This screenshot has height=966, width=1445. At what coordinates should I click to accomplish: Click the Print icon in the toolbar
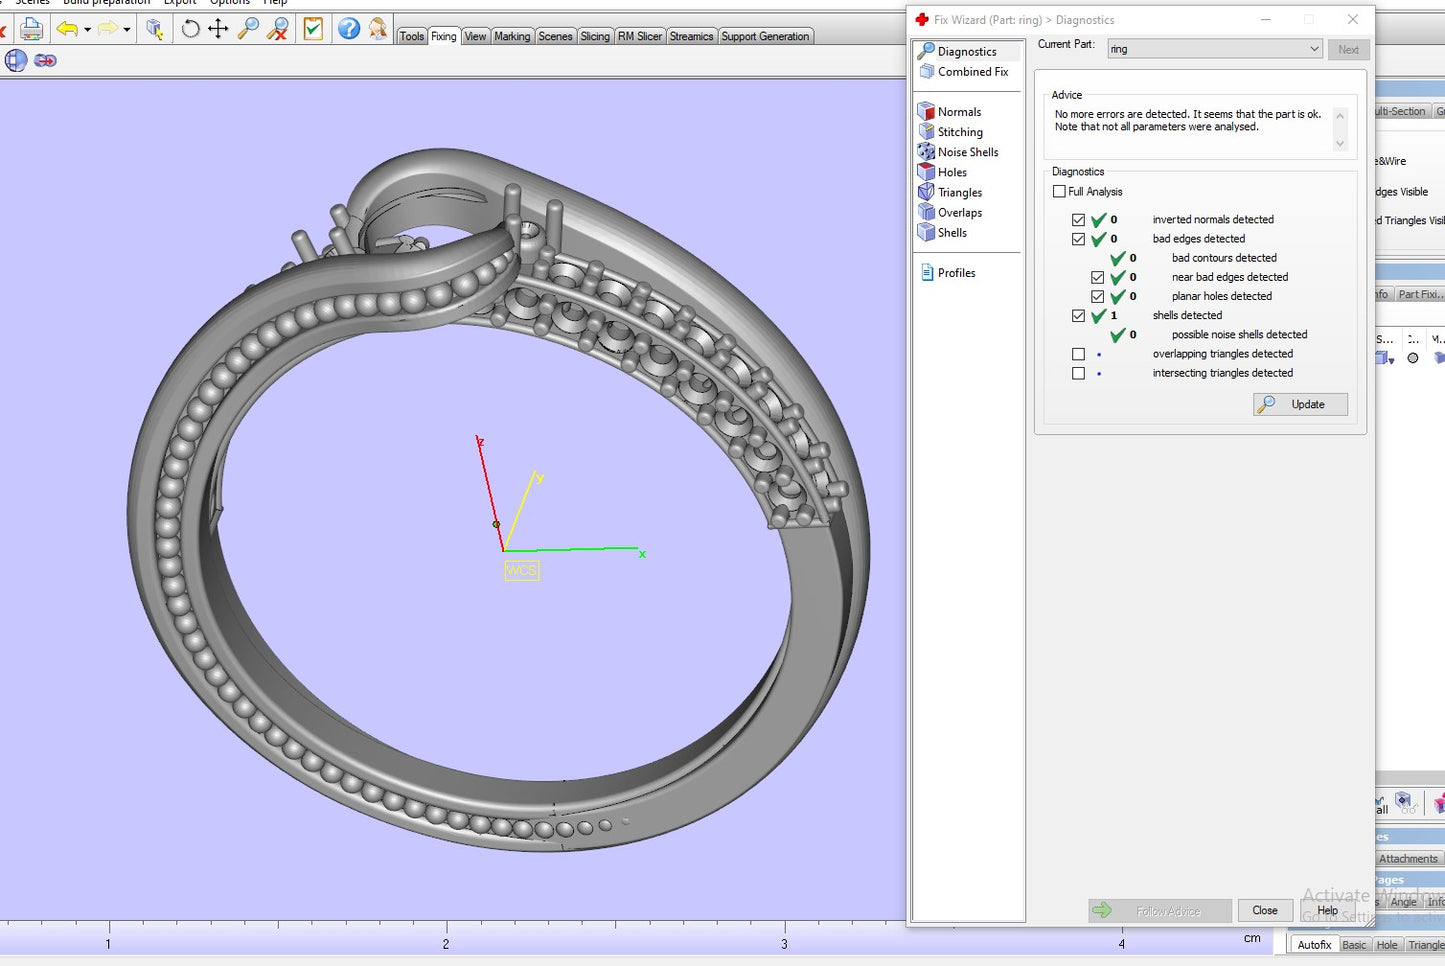(x=31, y=29)
